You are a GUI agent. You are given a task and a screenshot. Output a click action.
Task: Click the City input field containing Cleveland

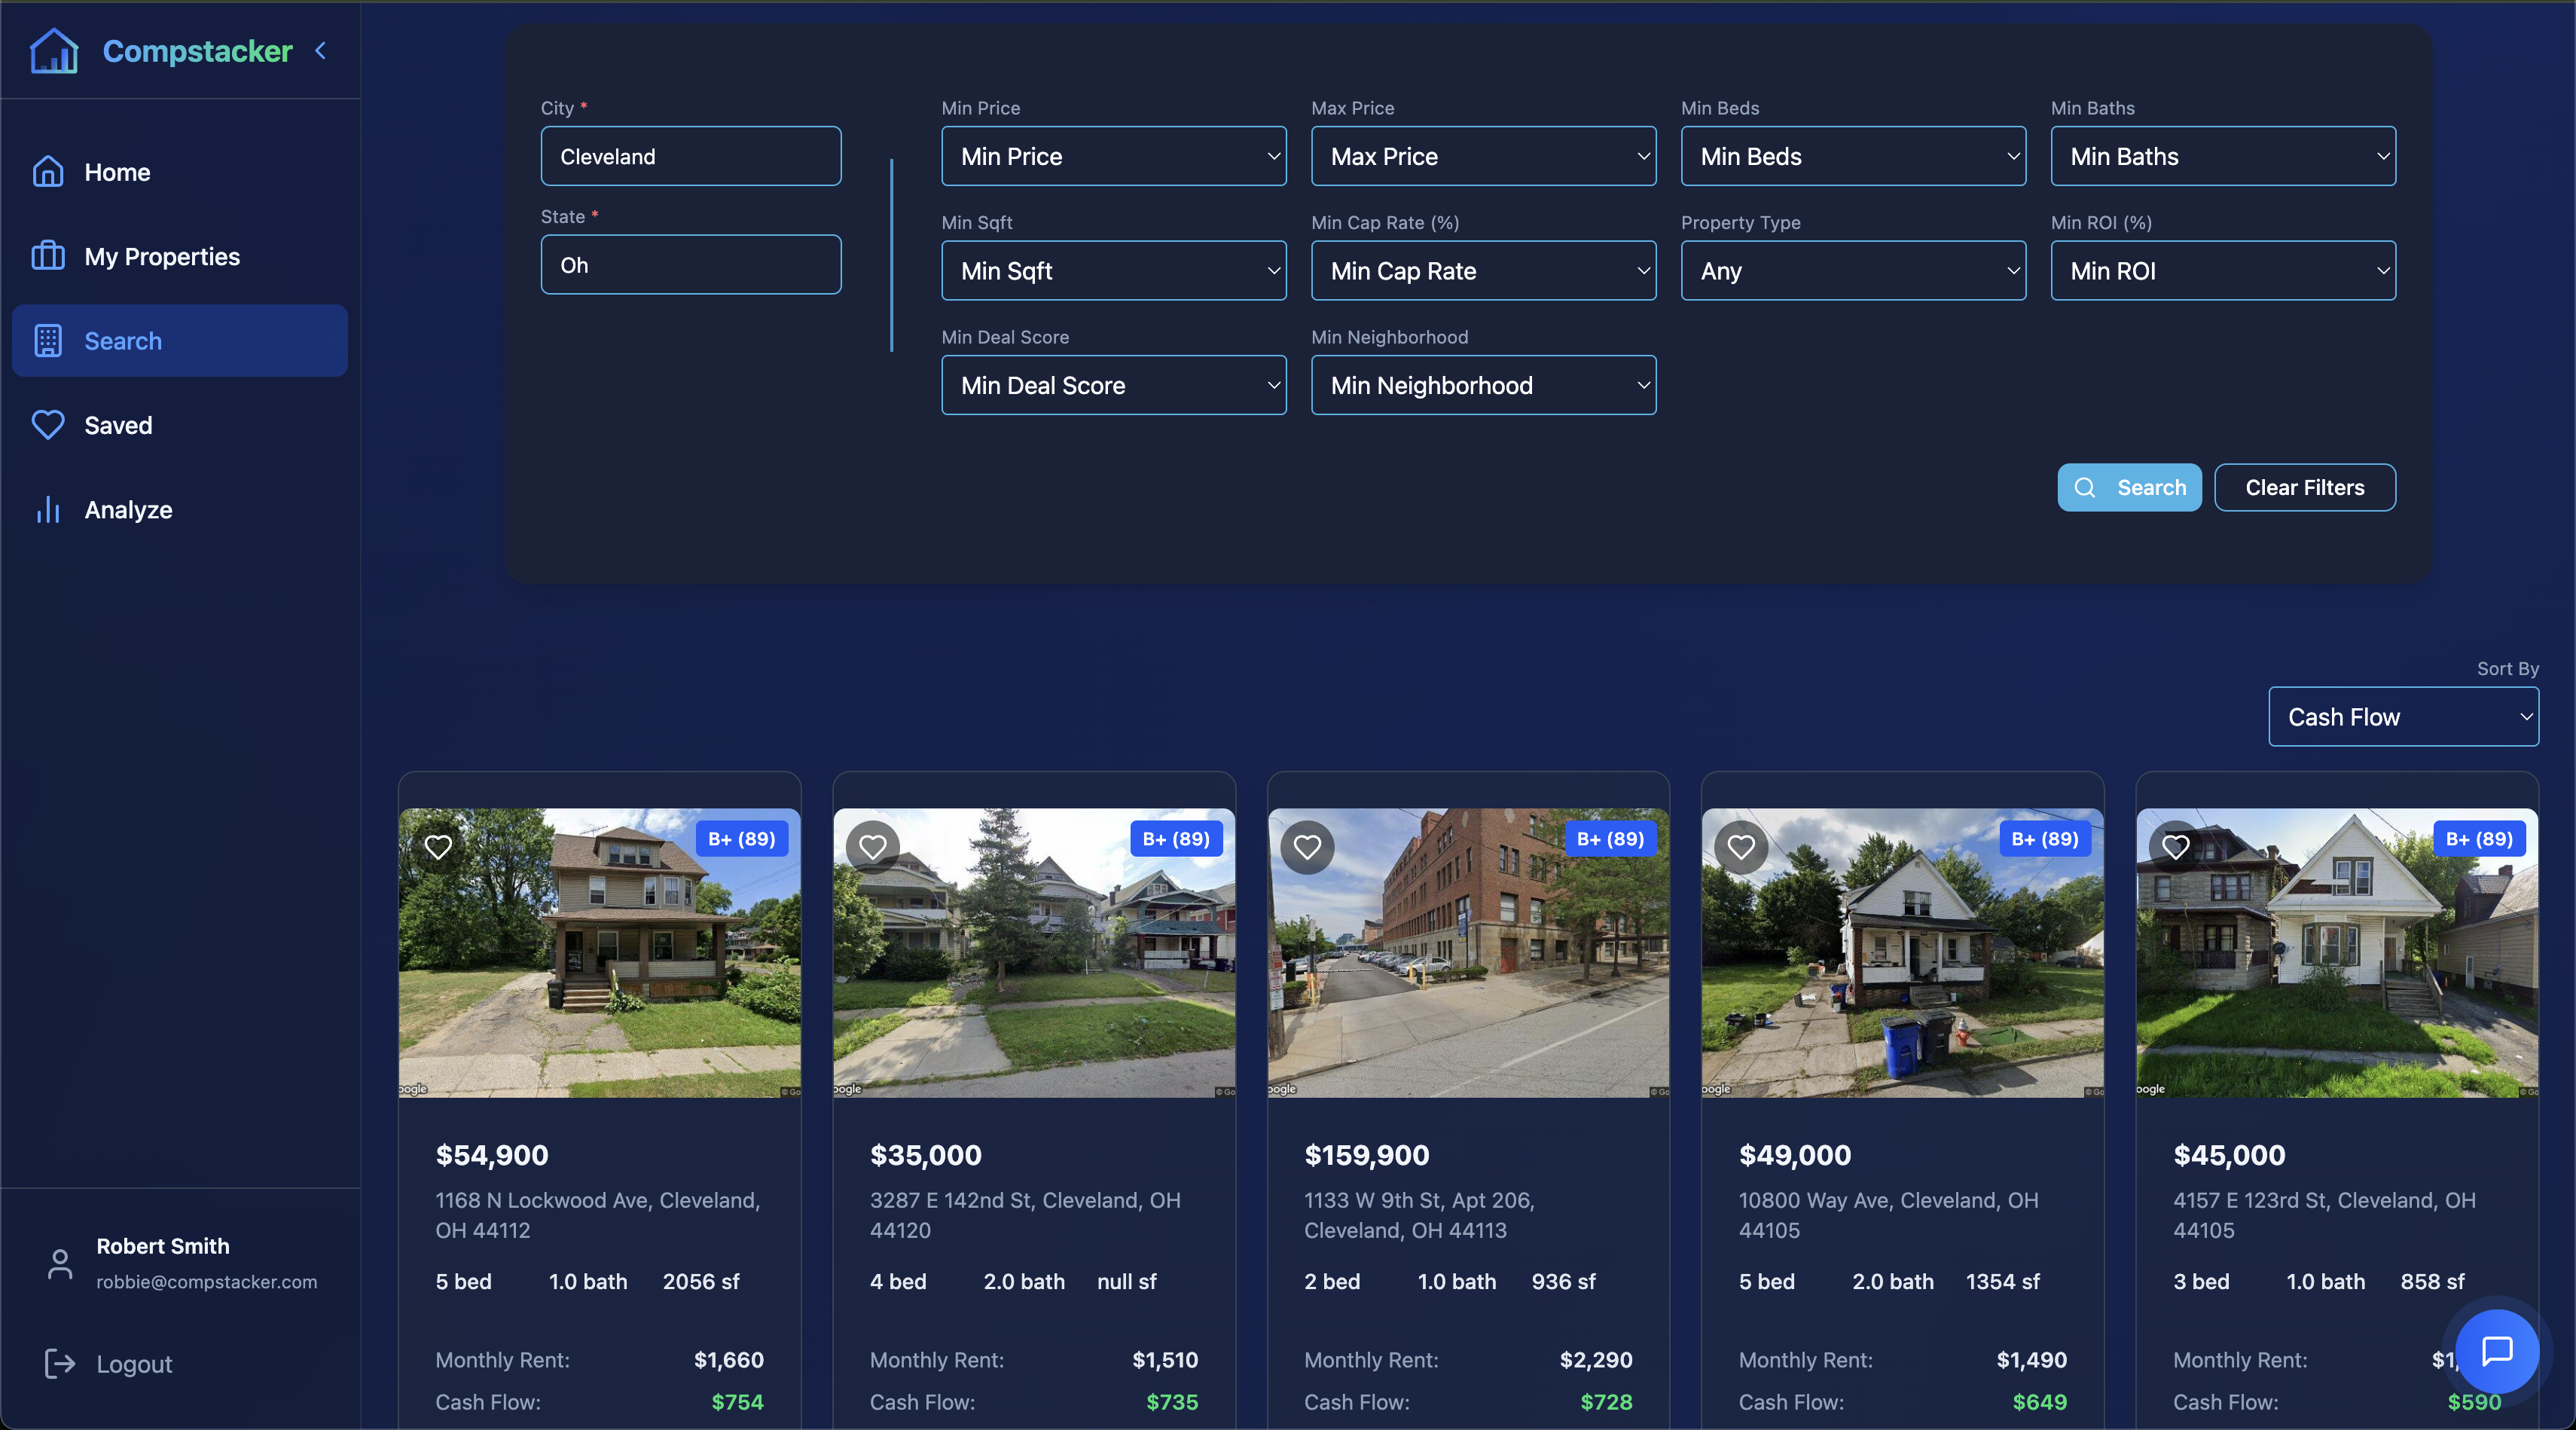pos(690,156)
